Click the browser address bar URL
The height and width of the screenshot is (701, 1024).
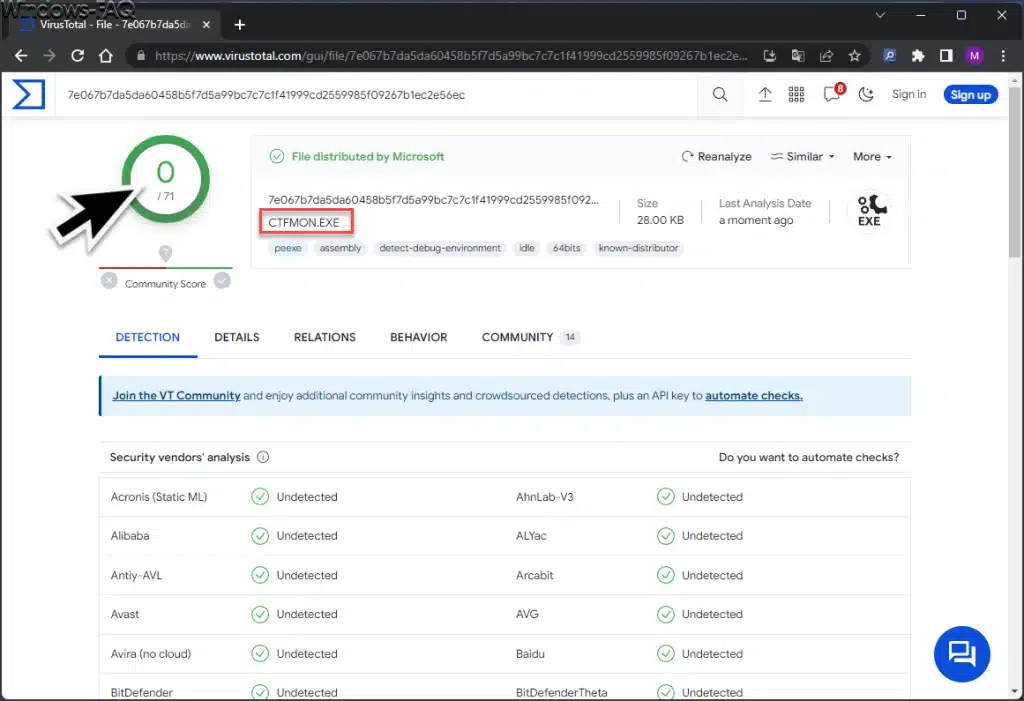tap(451, 56)
